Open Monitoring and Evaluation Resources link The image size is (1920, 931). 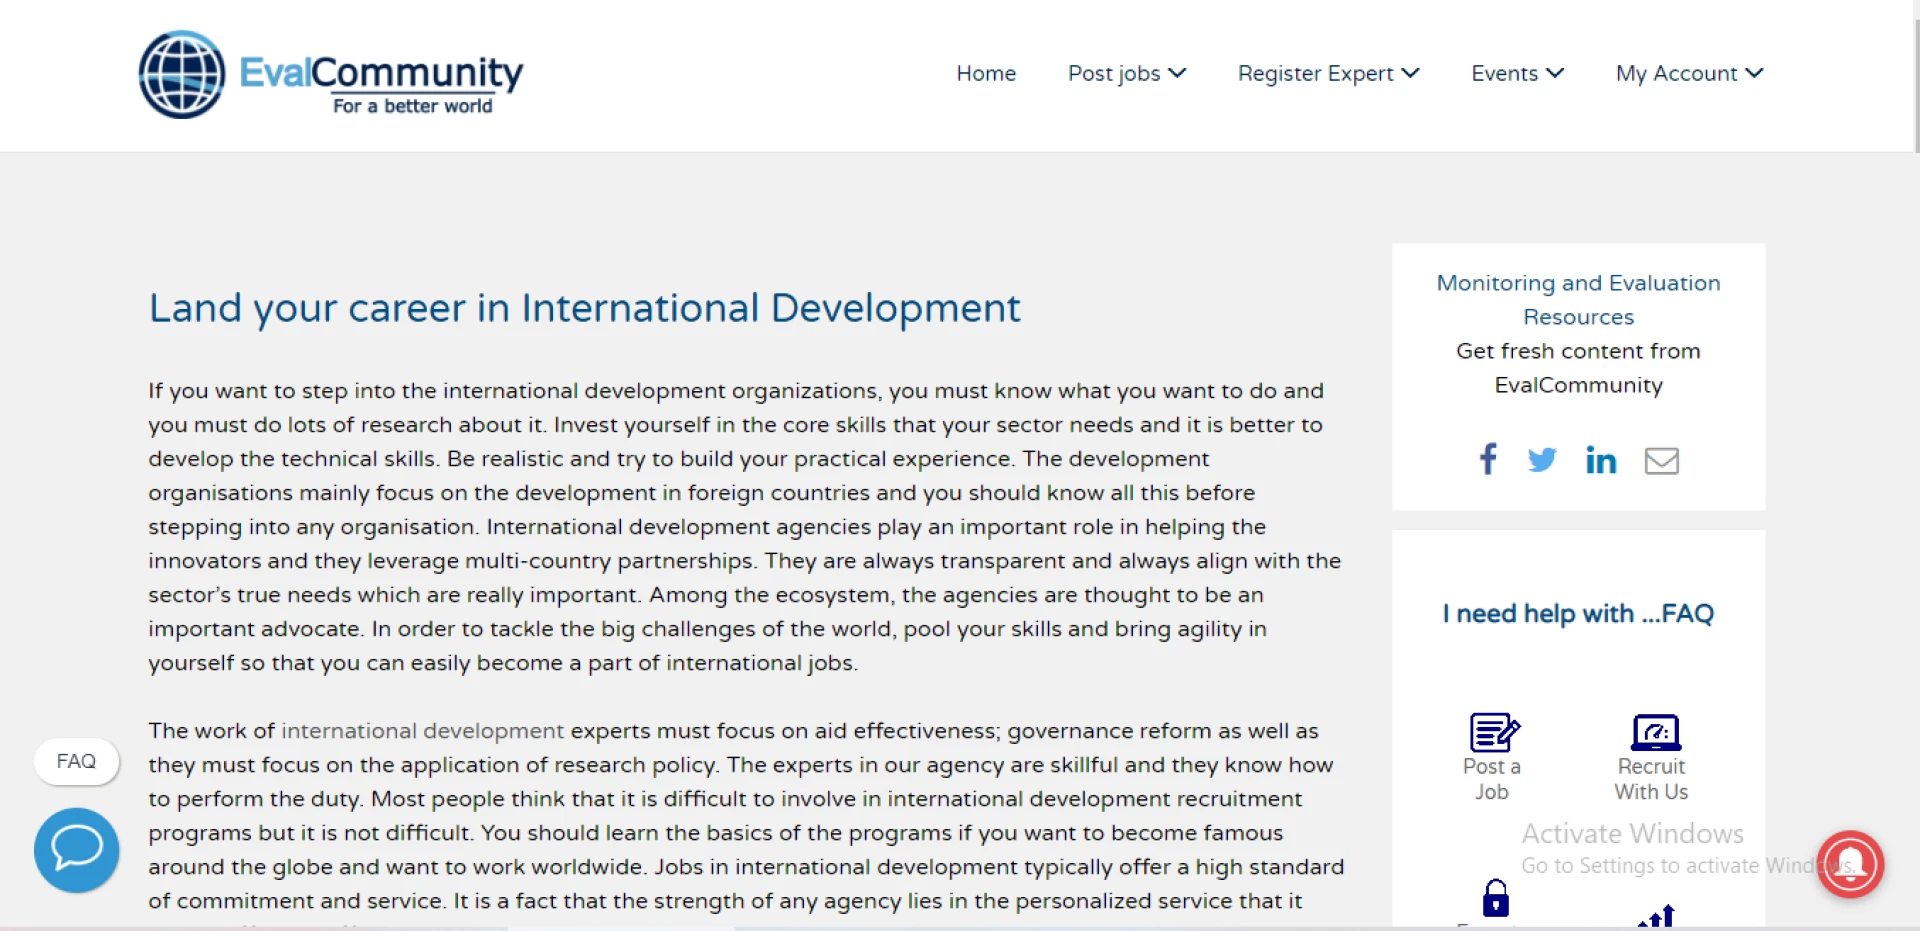click(x=1578, y=299)
